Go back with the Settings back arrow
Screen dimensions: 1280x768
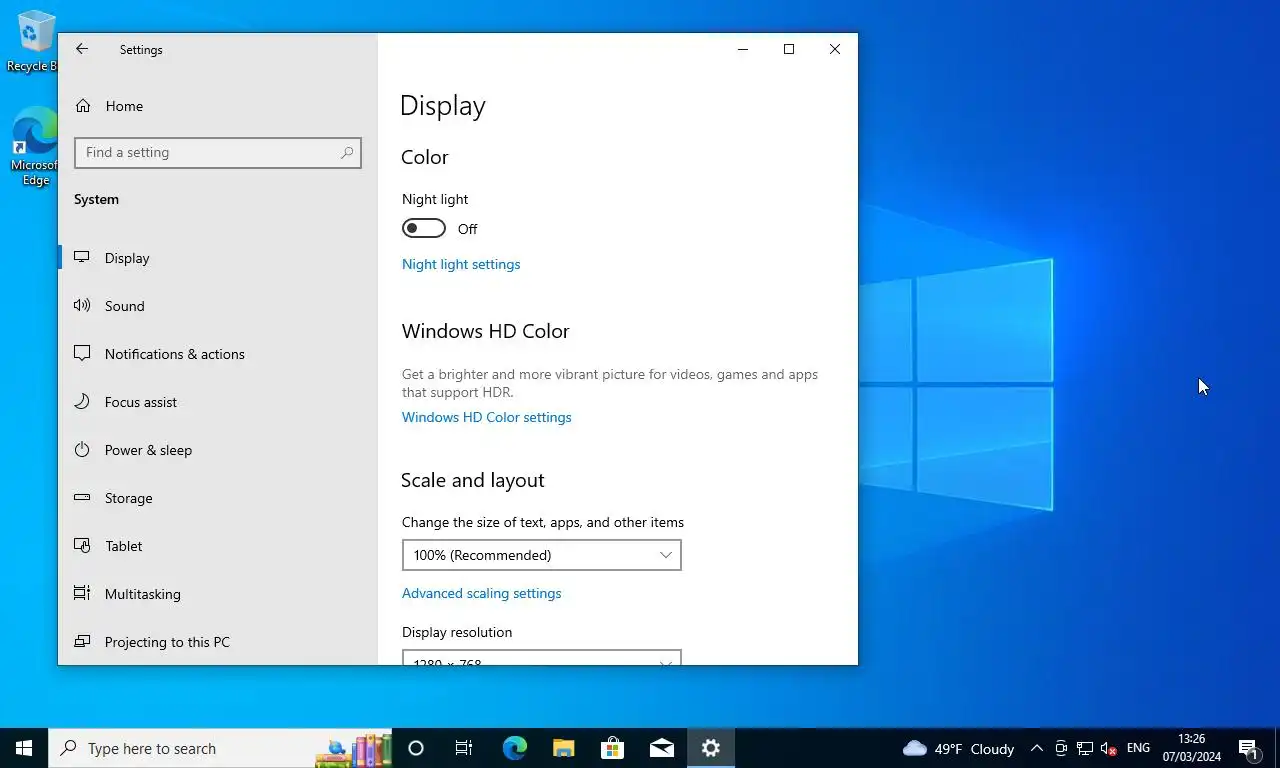(82, 49)
